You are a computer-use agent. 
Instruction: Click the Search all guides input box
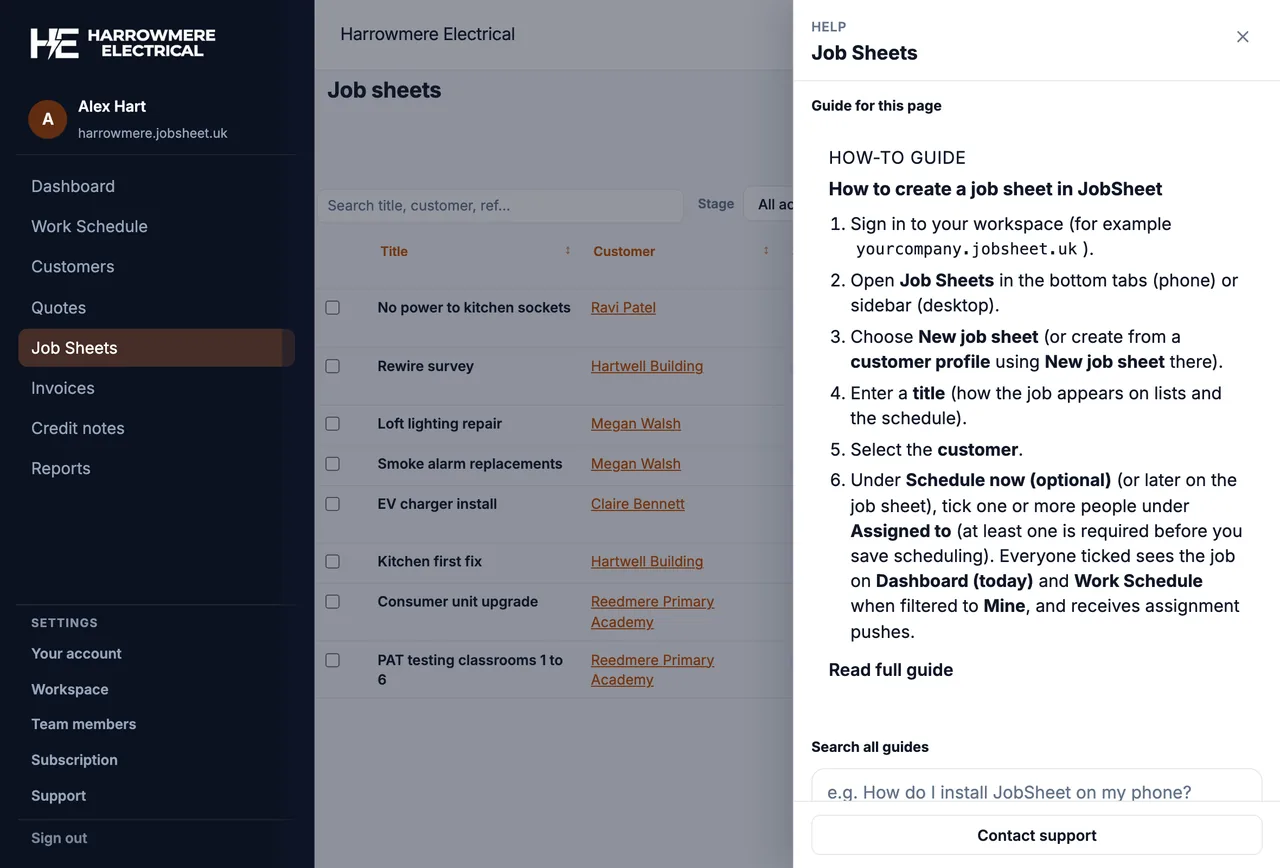point(1037,787)
